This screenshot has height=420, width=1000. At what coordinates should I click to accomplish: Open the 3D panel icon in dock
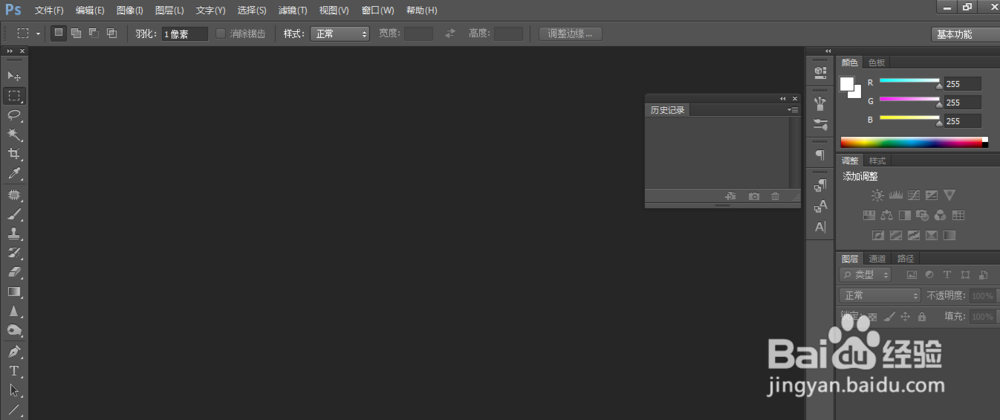821,73
